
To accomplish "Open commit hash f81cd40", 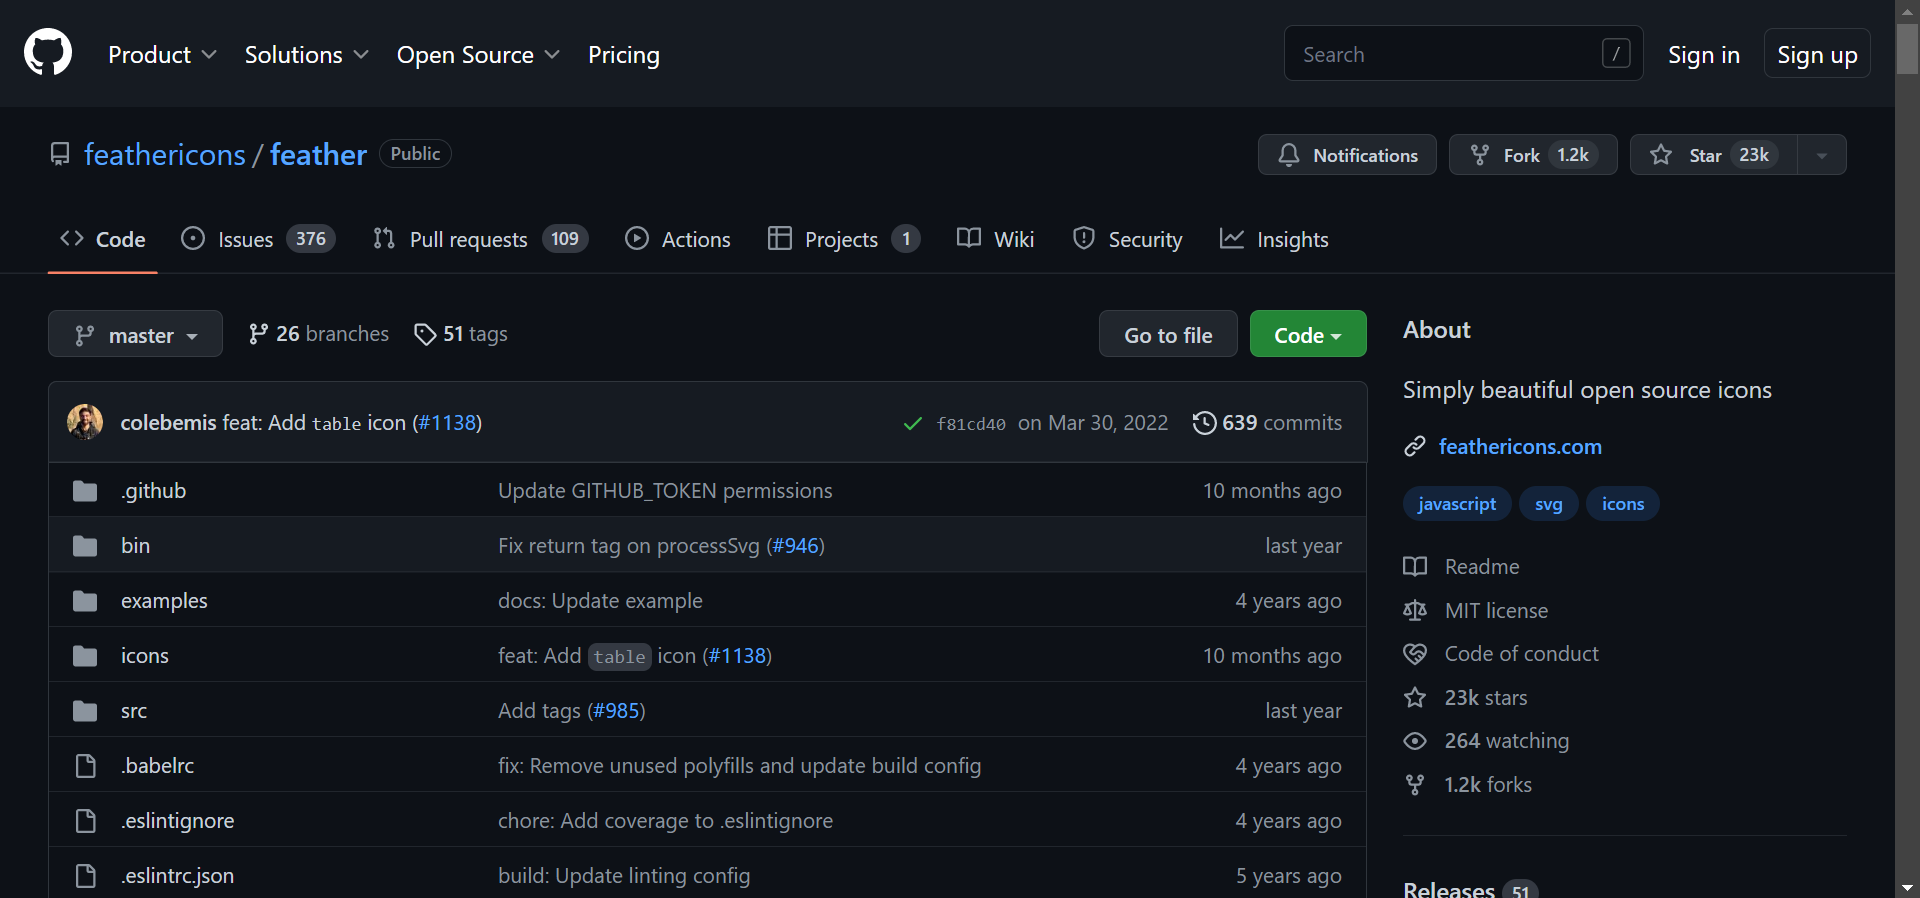I will (x=971, y=424).
